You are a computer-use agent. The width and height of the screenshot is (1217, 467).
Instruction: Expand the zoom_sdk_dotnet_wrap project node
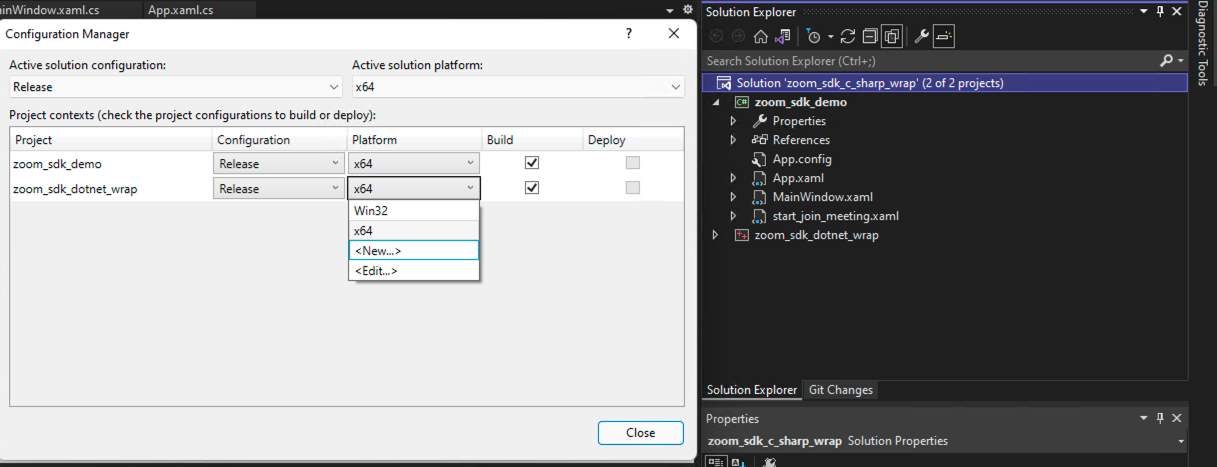click(715, 235)
